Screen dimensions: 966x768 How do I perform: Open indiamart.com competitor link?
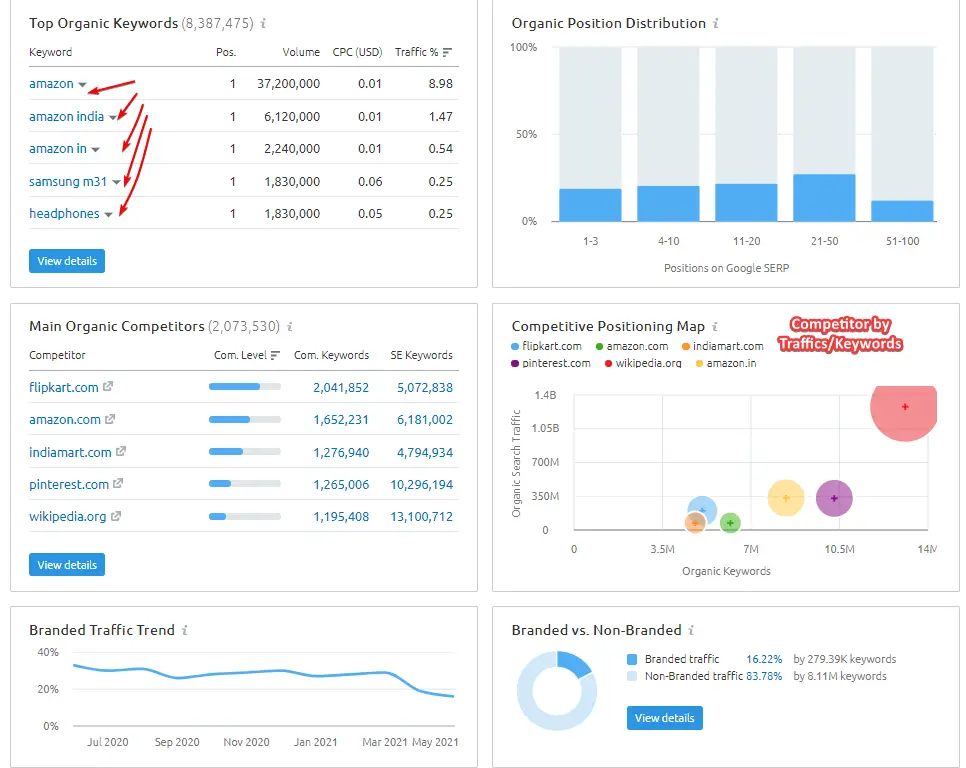click(70, 453)
